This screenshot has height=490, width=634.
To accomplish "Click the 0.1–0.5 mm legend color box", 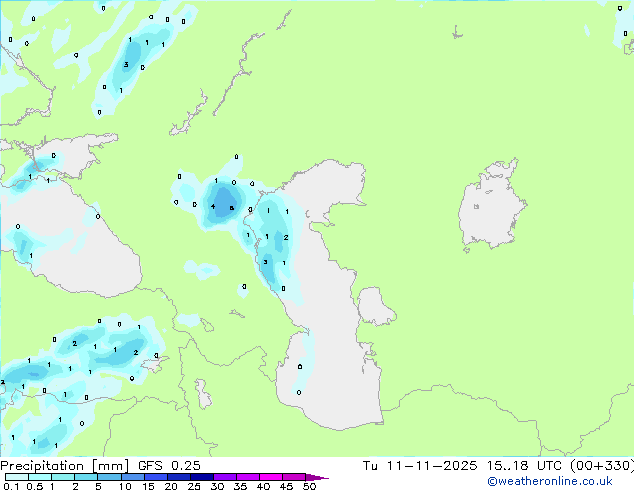I will pos(17,477).
